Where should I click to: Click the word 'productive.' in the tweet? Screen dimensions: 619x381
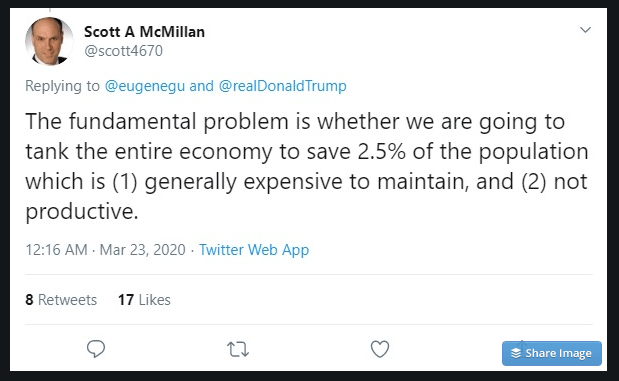(82, 212)
